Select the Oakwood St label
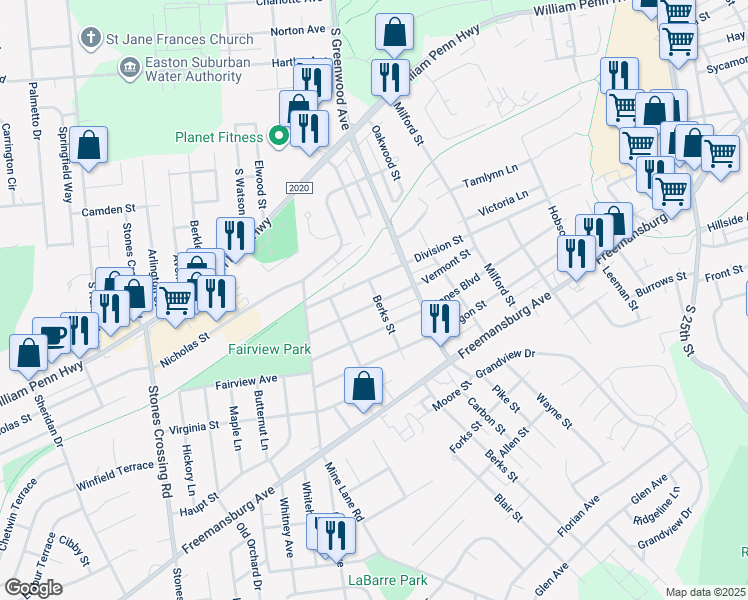This screenshot has width=748, height=600. point(385,153)
